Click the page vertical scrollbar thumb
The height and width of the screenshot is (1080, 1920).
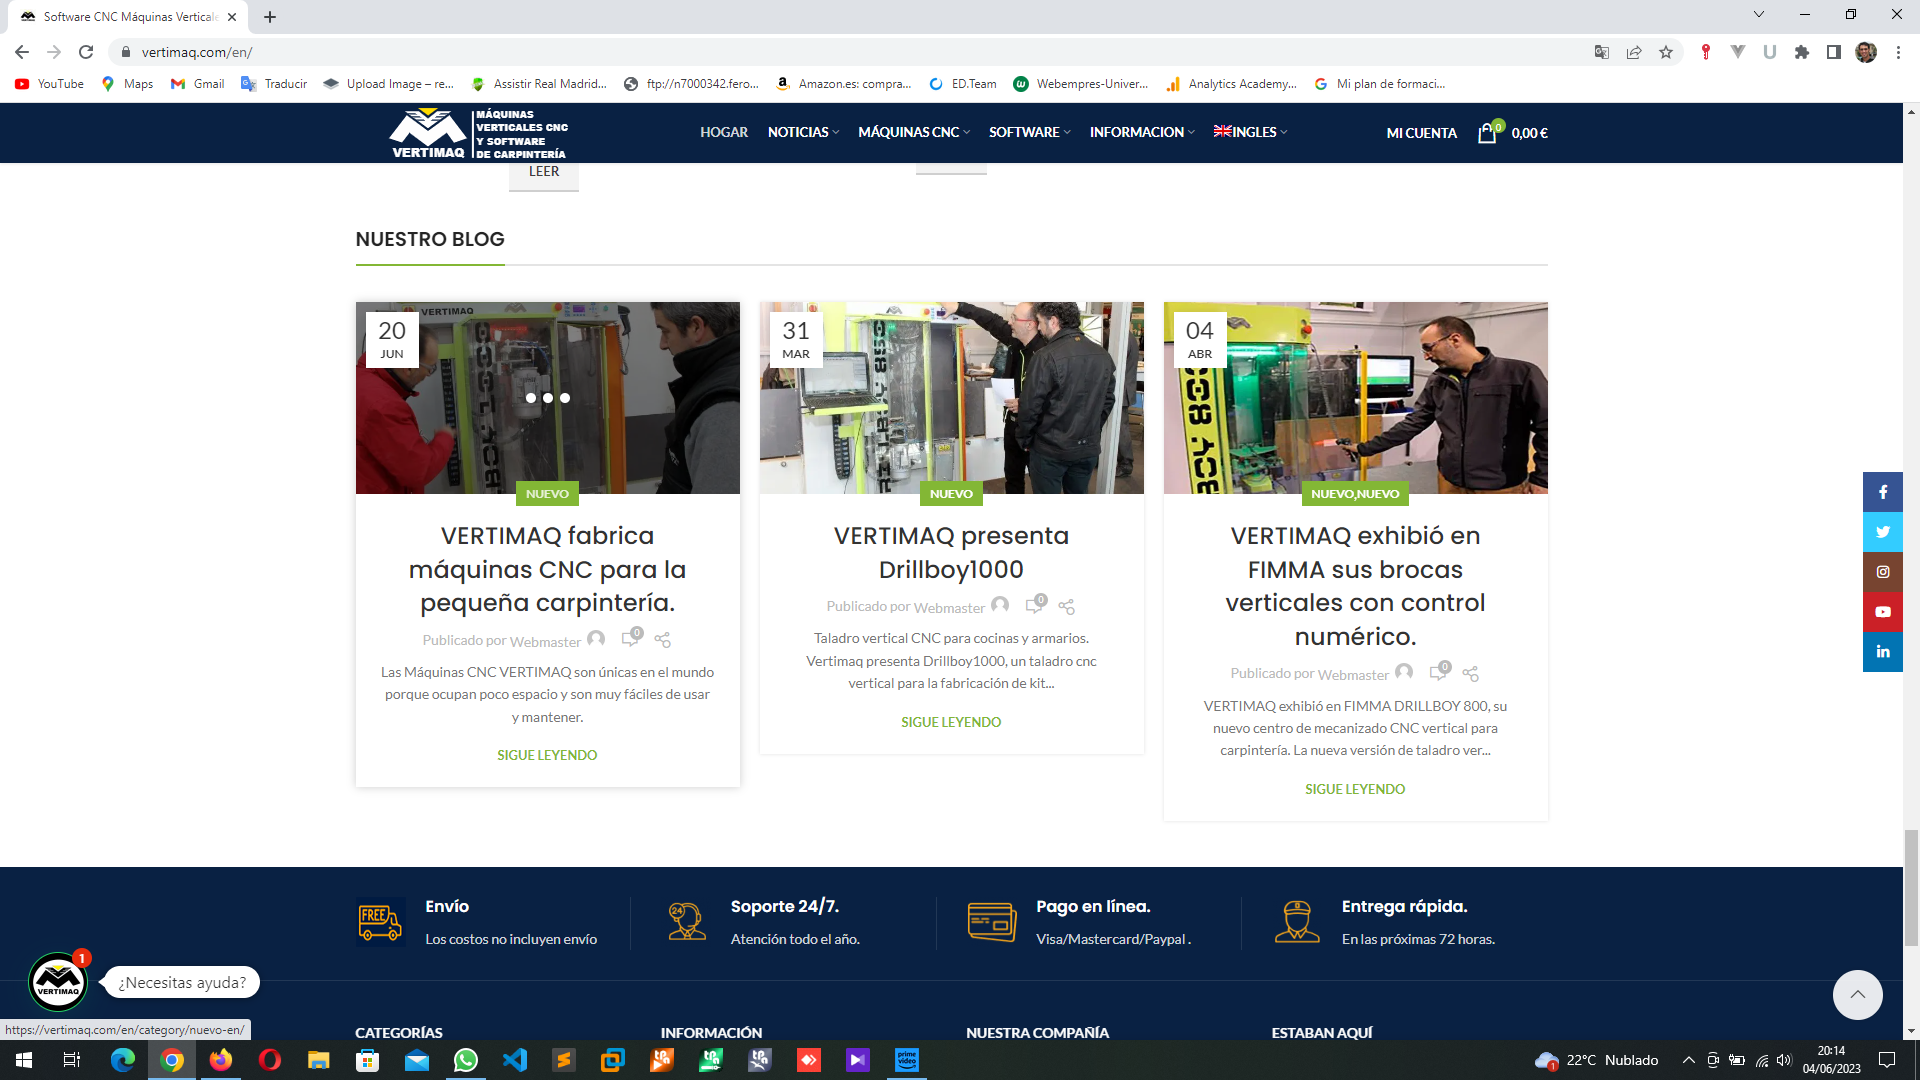[x=1911, y=887]
